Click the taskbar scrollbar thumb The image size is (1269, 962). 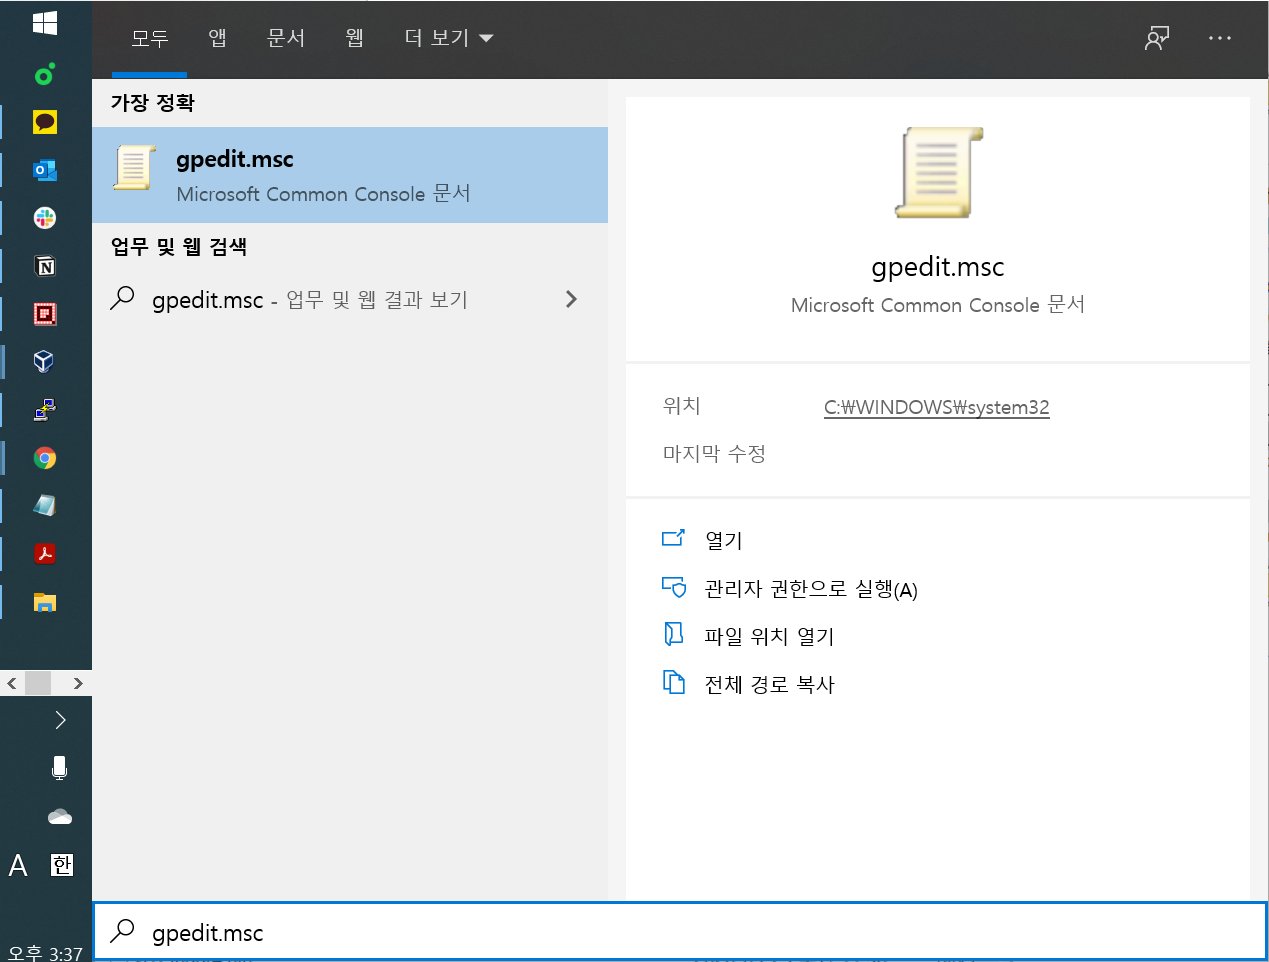38,683
